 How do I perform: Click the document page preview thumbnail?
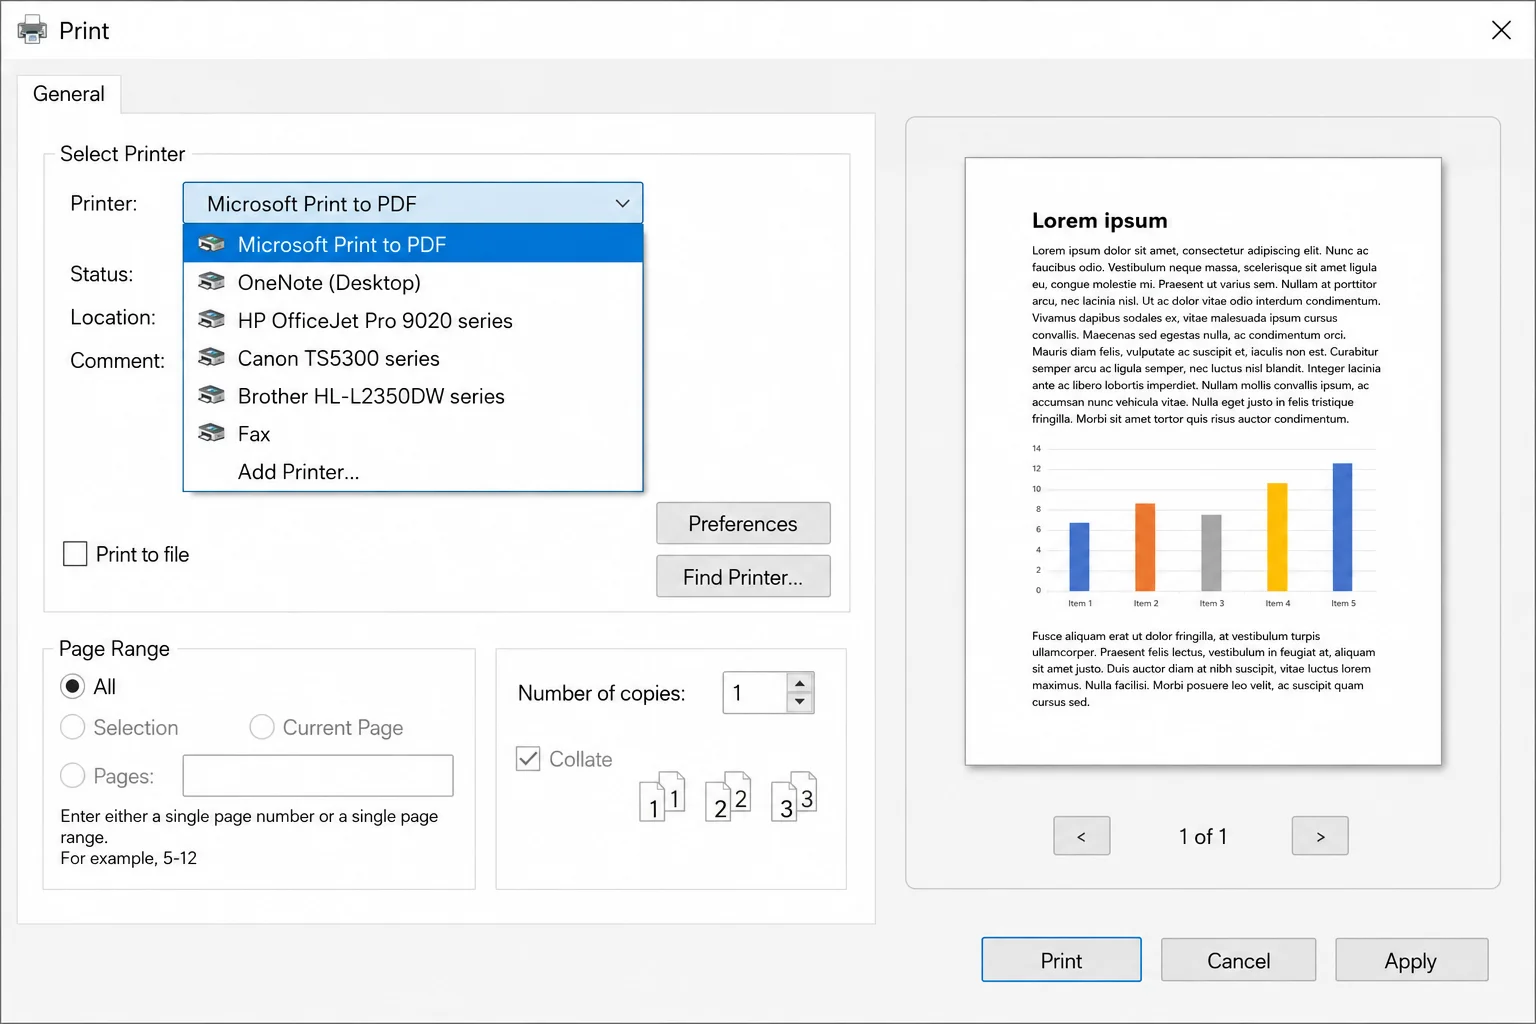1203,461
